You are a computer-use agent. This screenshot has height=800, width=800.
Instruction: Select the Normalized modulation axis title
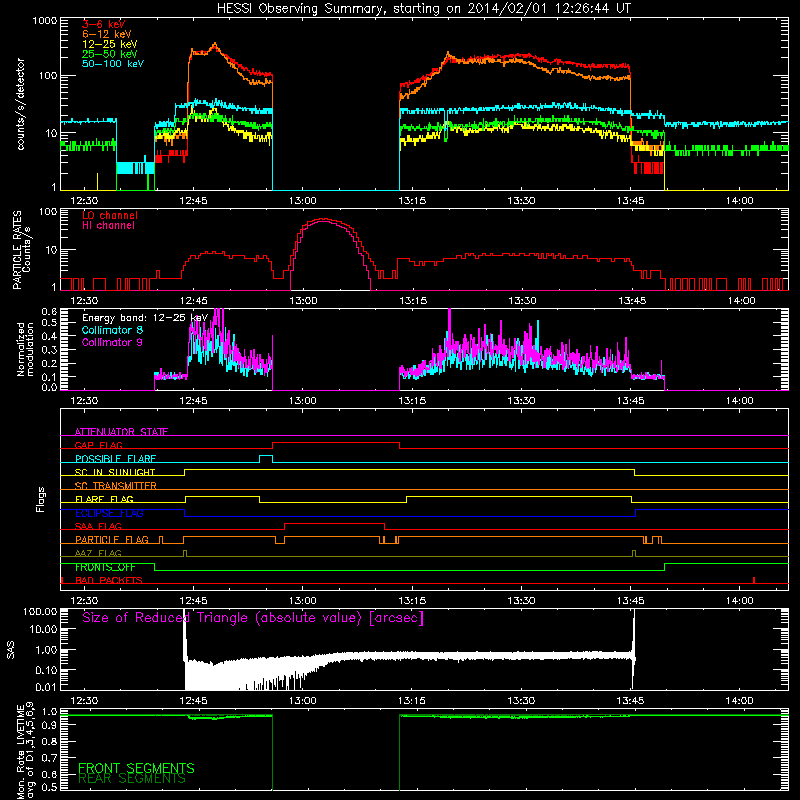(25, 349)
